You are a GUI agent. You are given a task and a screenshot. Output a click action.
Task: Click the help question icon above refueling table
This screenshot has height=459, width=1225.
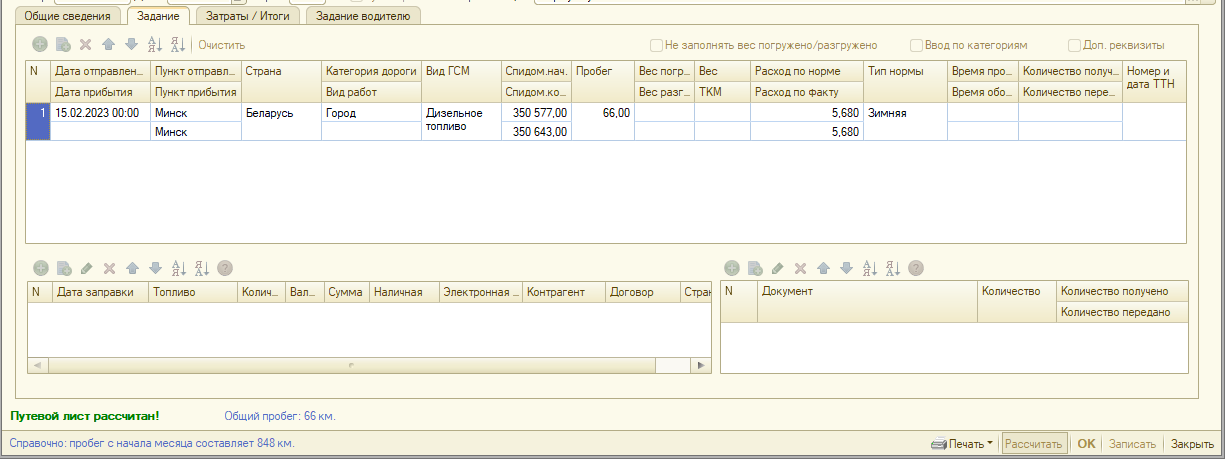tap(225, 268)
